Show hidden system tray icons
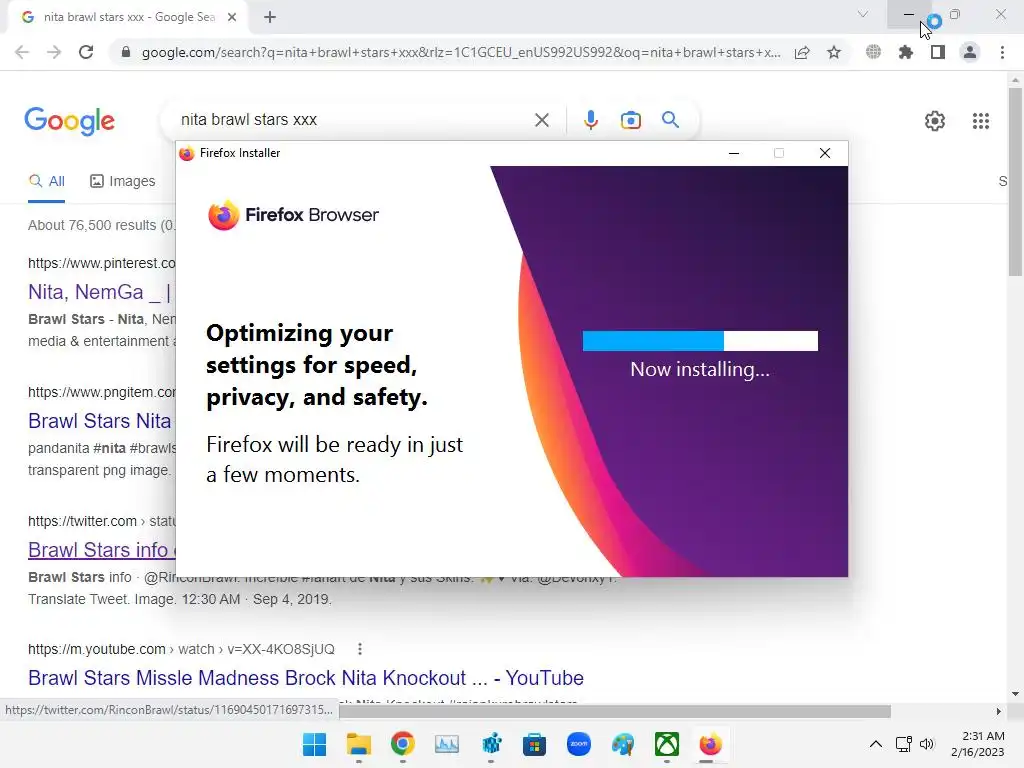Screen dimensions: 1024x768 click(x=876, y=744)
